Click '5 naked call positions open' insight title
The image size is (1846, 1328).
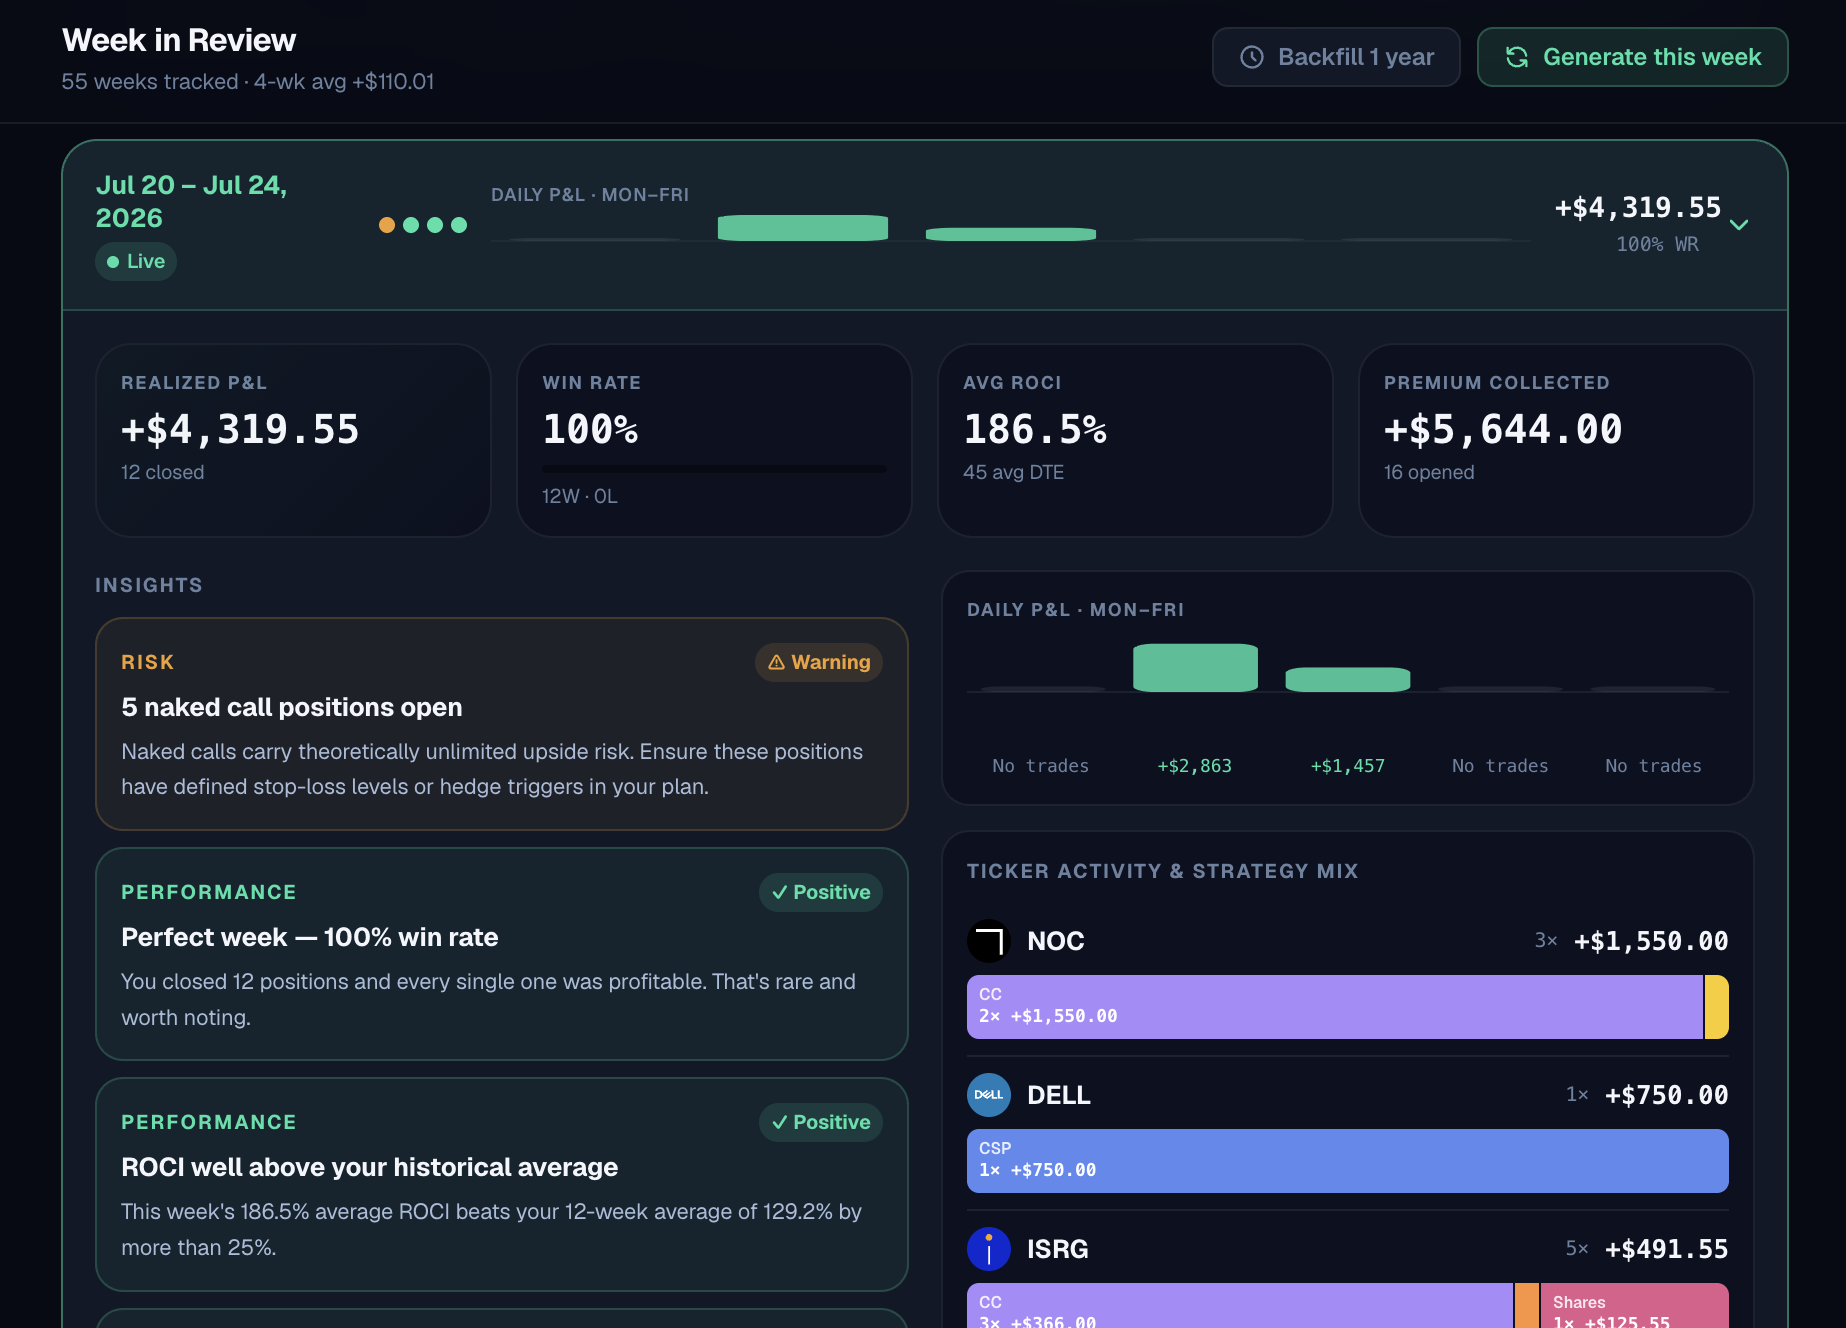292,707
